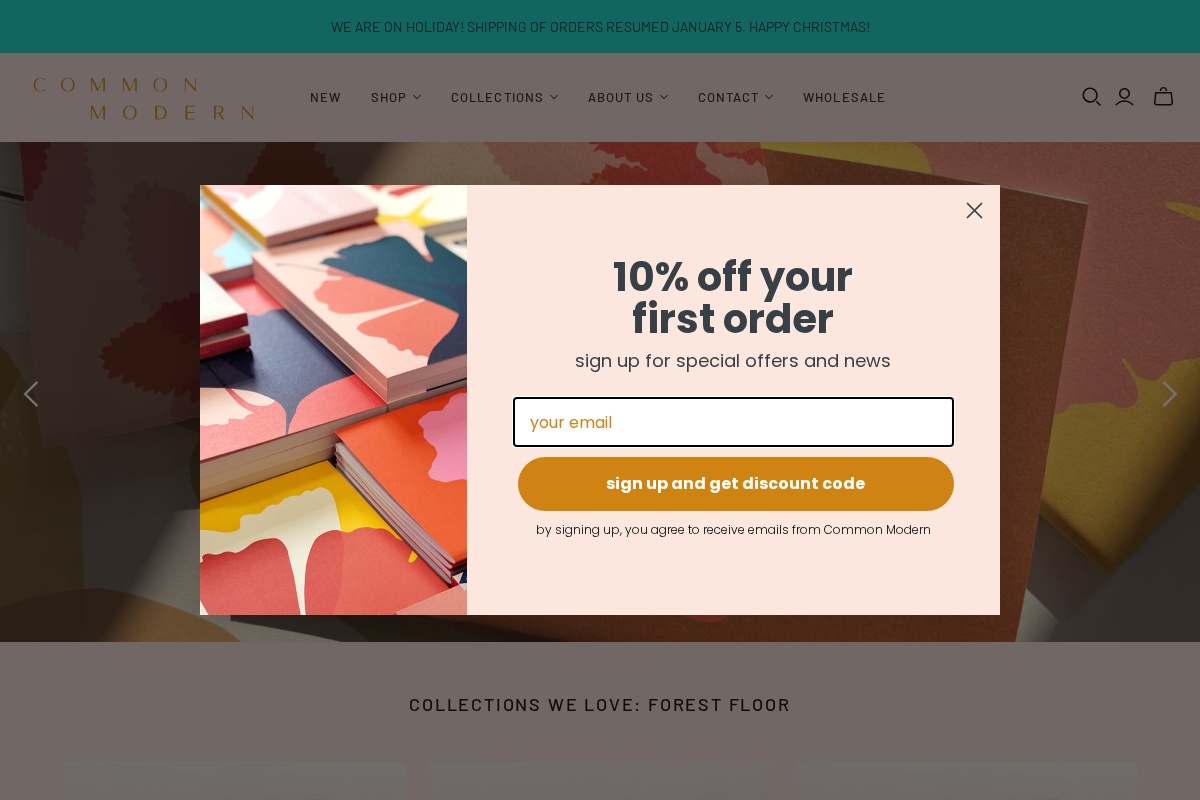Open the New menu item

[325, 97]
